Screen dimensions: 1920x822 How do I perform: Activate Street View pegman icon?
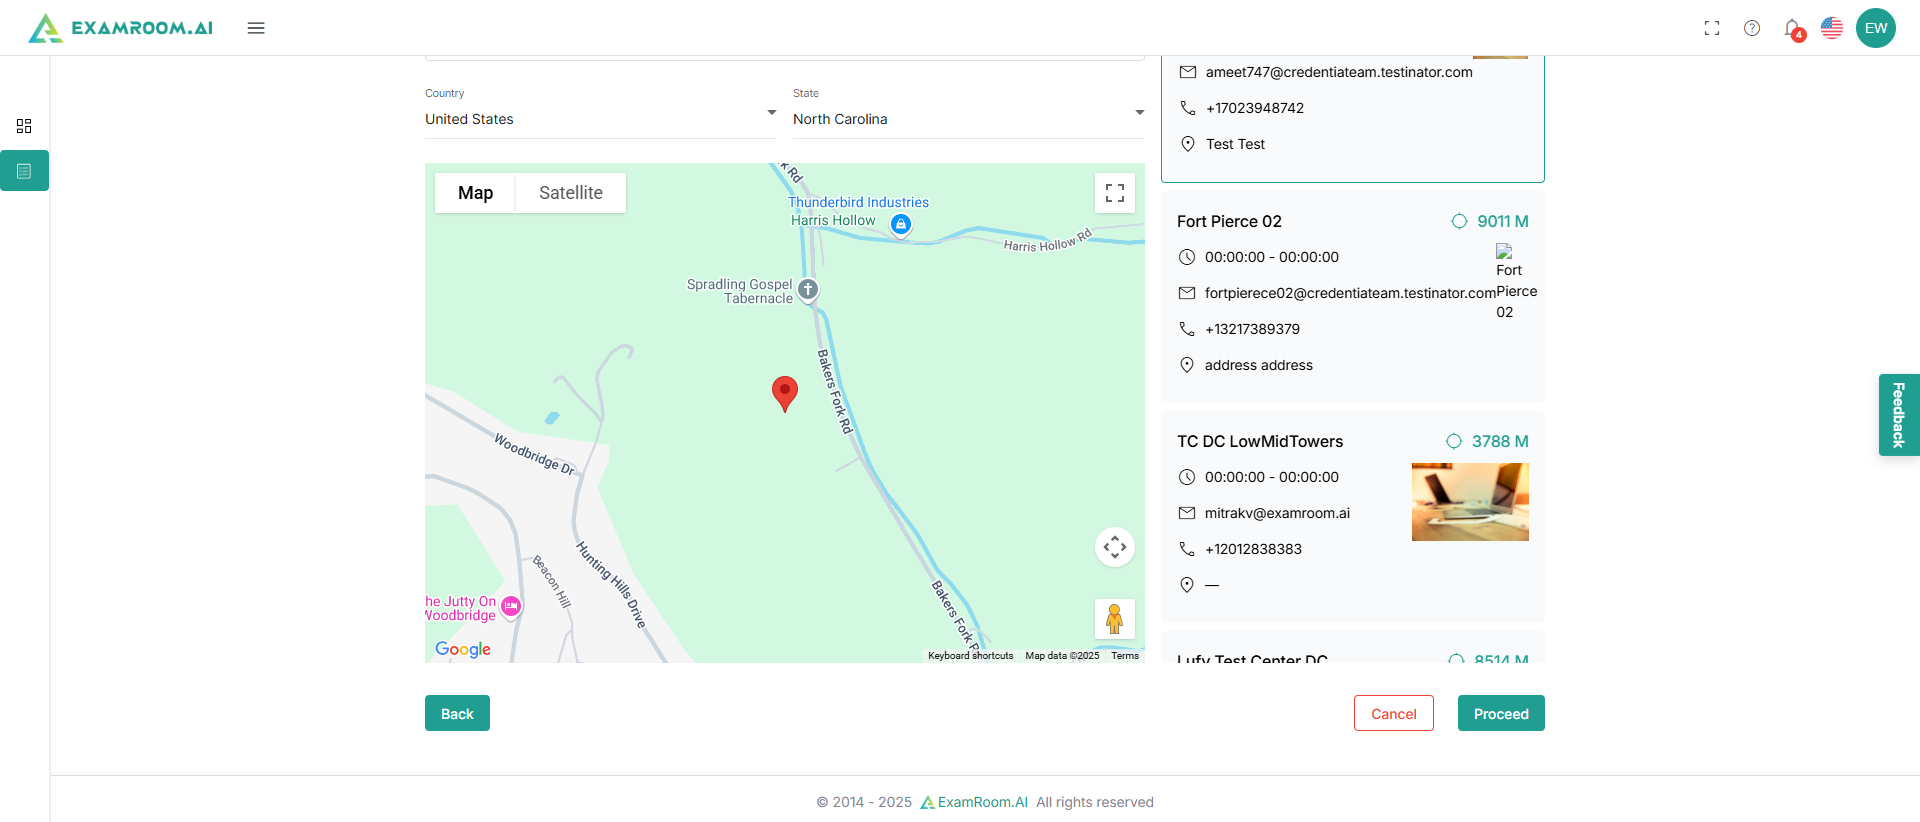pos(1115,619)
